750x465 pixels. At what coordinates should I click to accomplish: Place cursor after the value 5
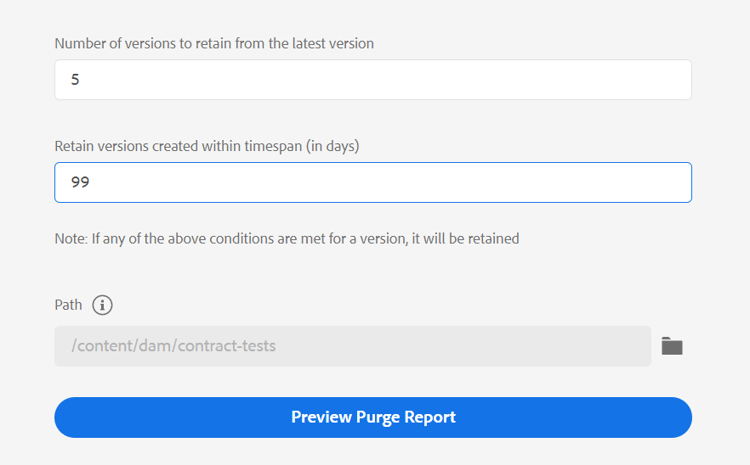pyautogui.click(x=81, y=80)
